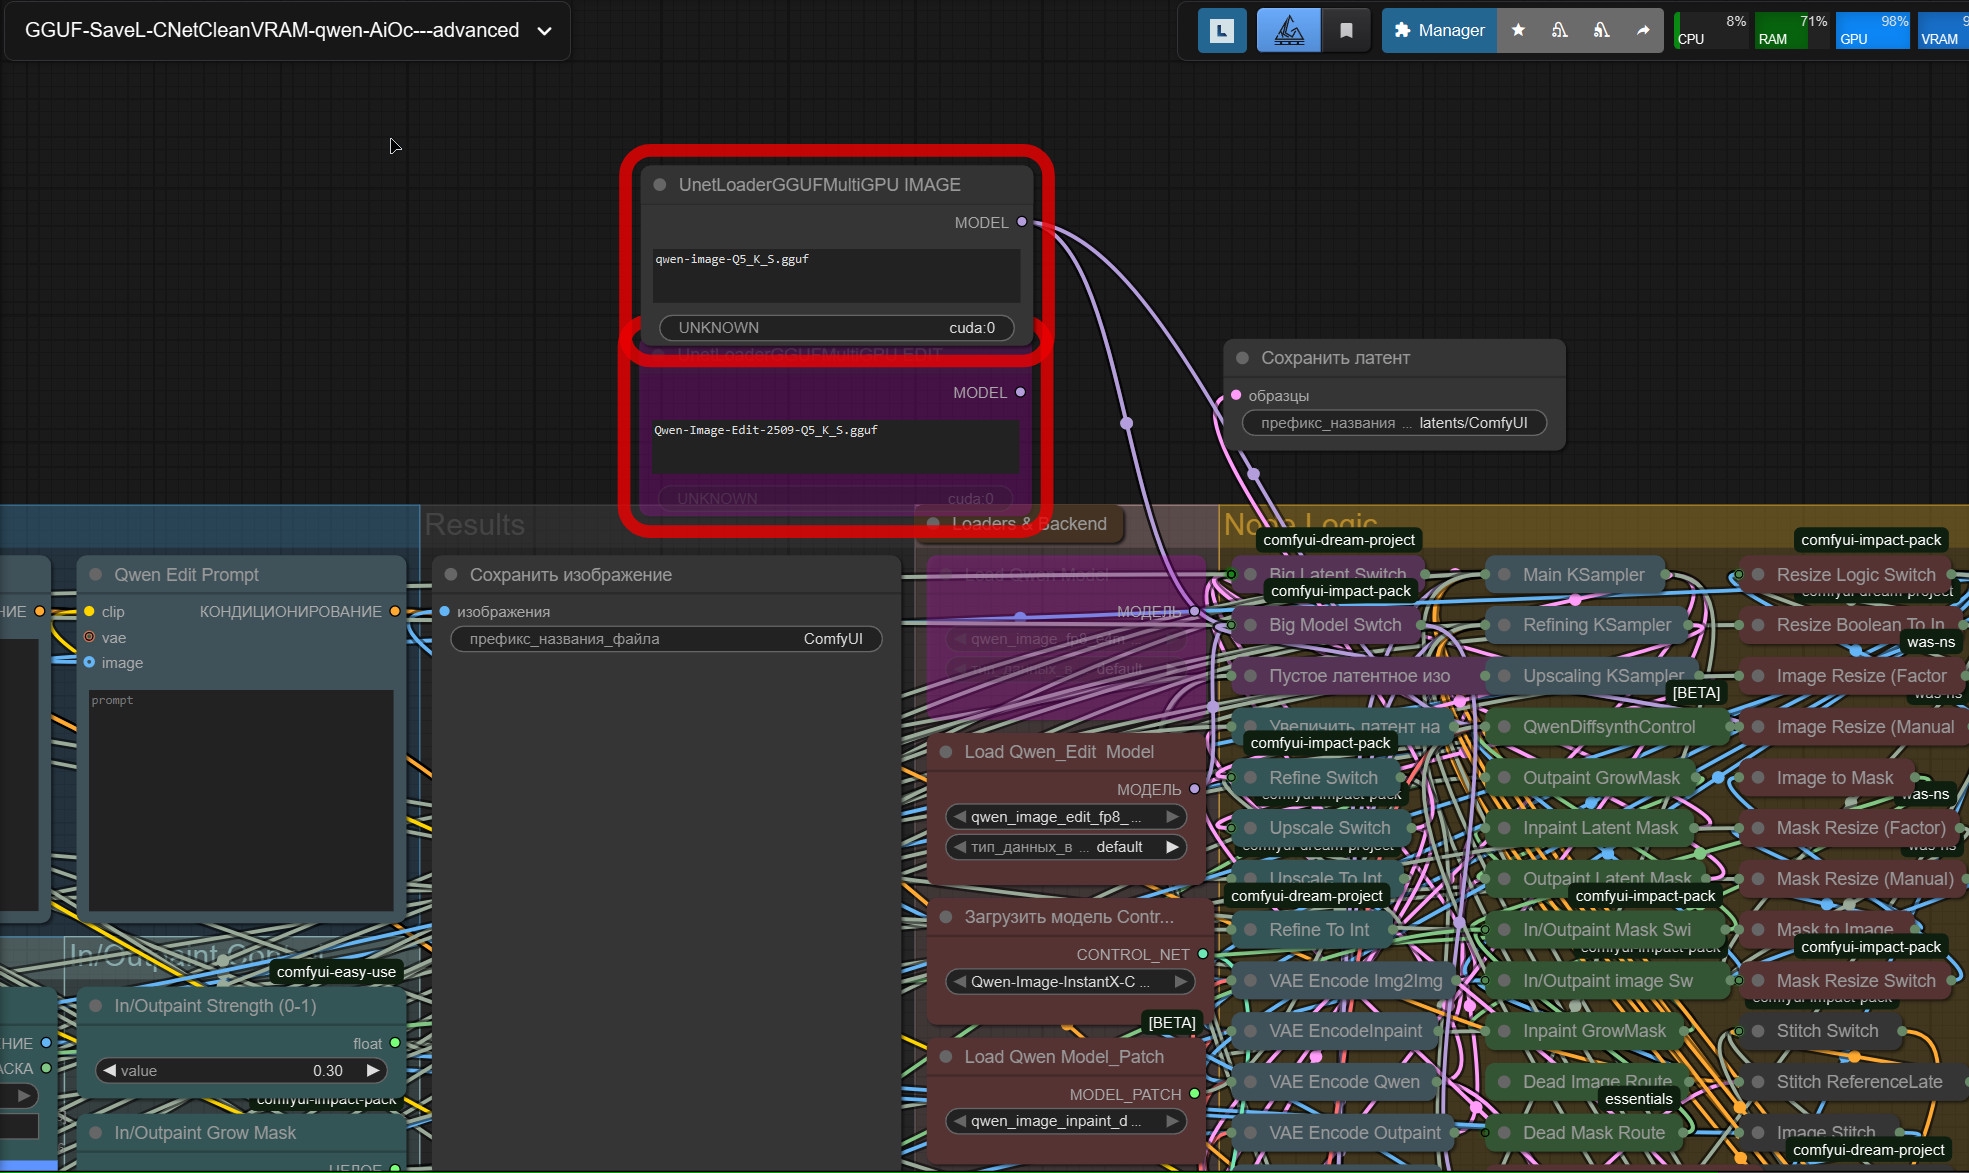Click the bookmark icon in top toolbar
The height and width of the screenshot is (1173, 1969).
pos(1346,31)
